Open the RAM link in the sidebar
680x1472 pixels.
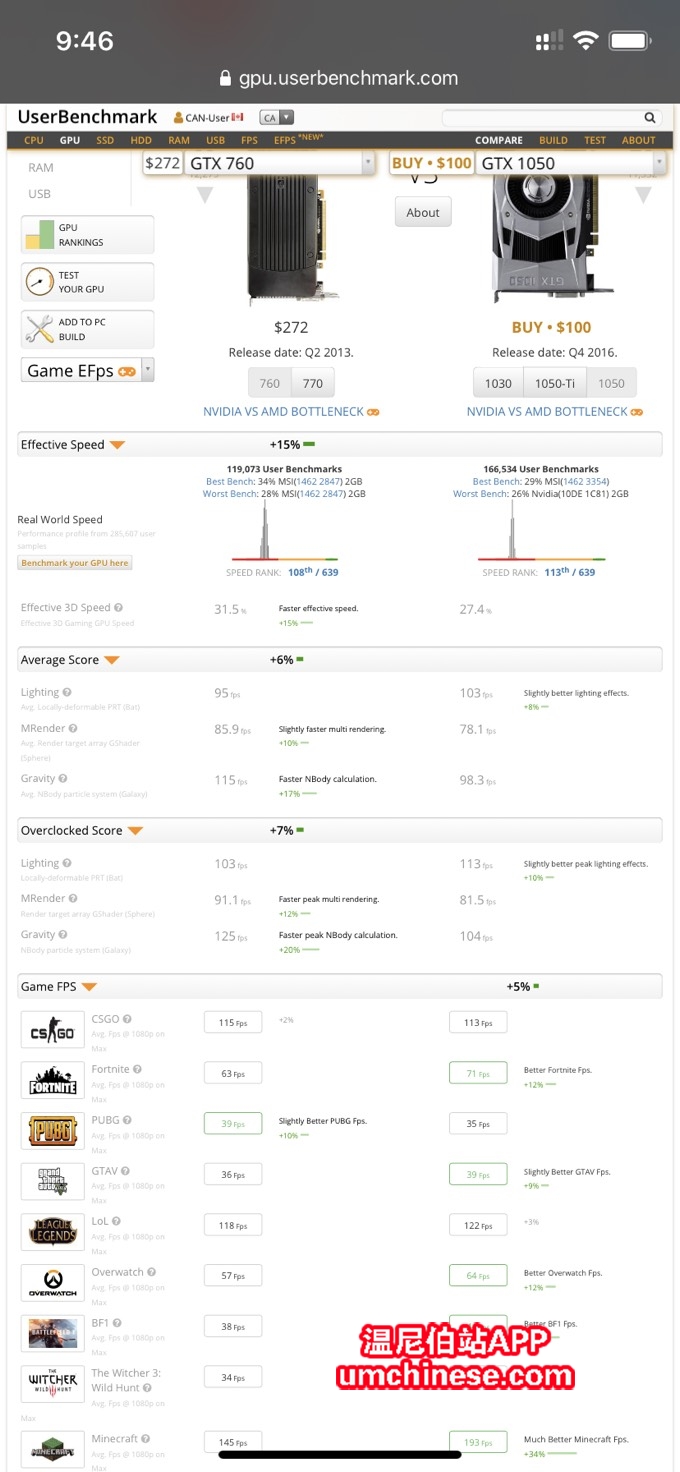(41, 167)
